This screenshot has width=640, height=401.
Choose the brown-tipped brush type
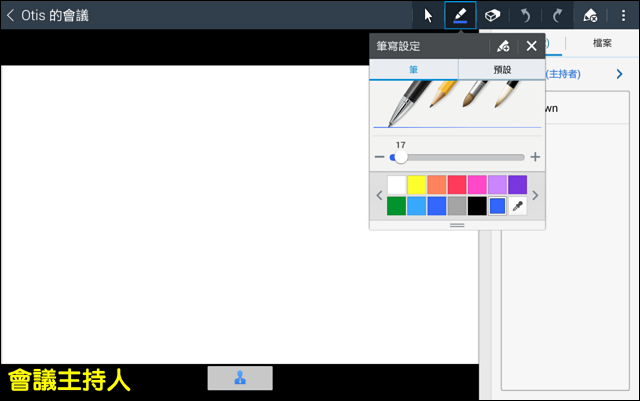[x=475, y=94]
